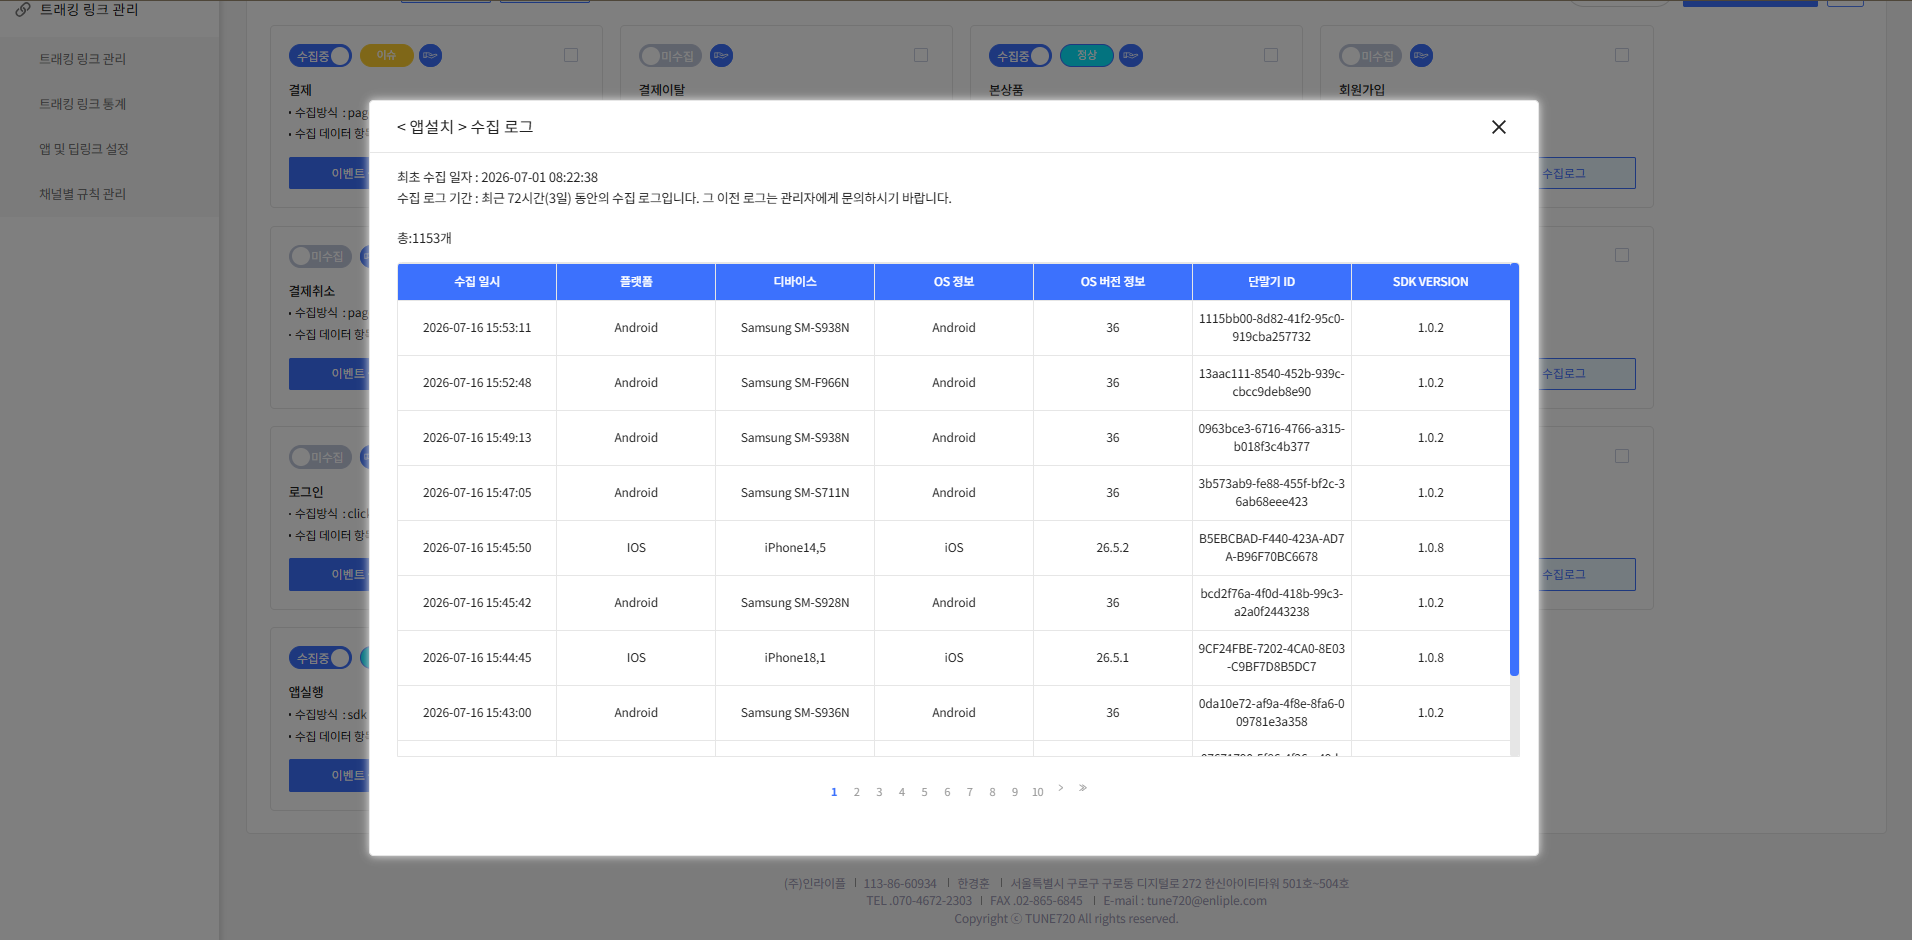1912x940 pixels.
Task: Select device cell Samsung SM-S711N
Action: [x=795, y=493]
